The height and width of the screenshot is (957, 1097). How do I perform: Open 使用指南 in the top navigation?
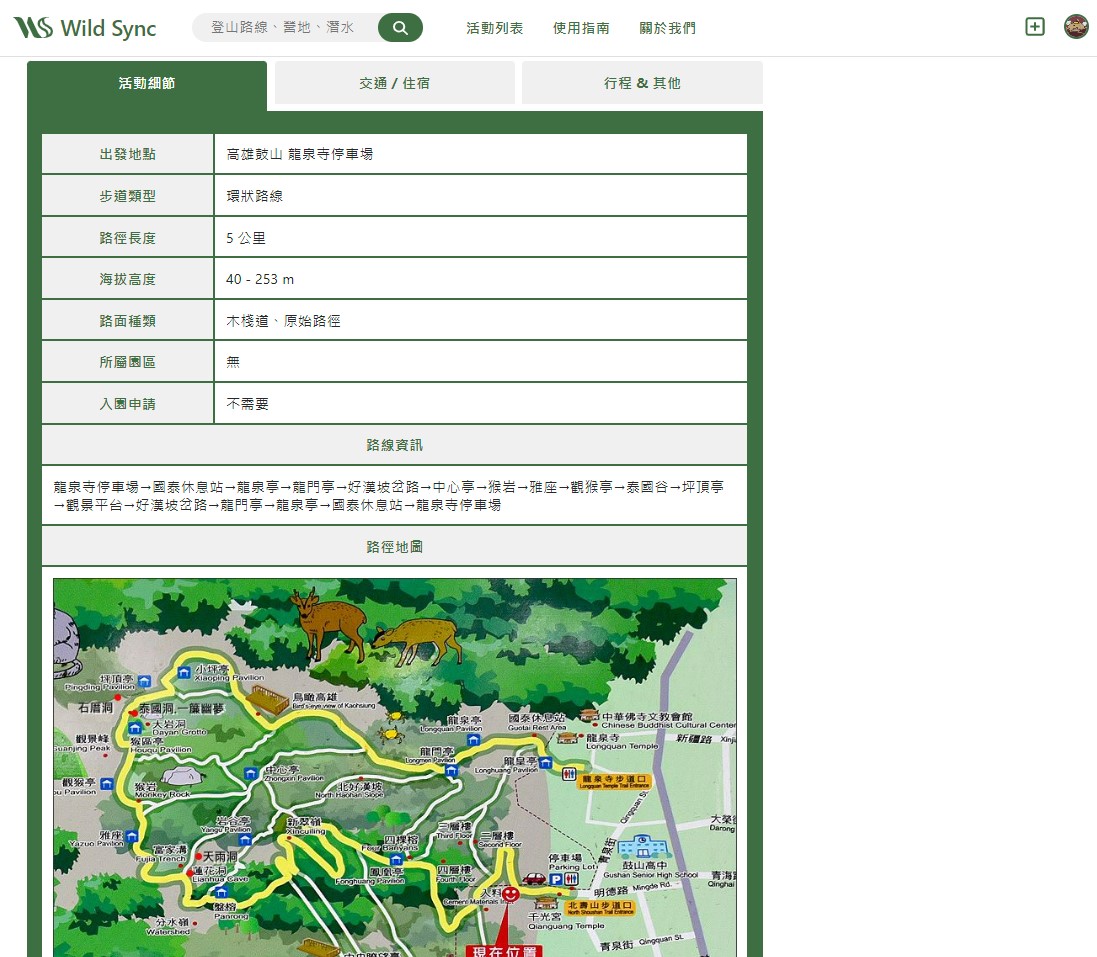[581, 28]
